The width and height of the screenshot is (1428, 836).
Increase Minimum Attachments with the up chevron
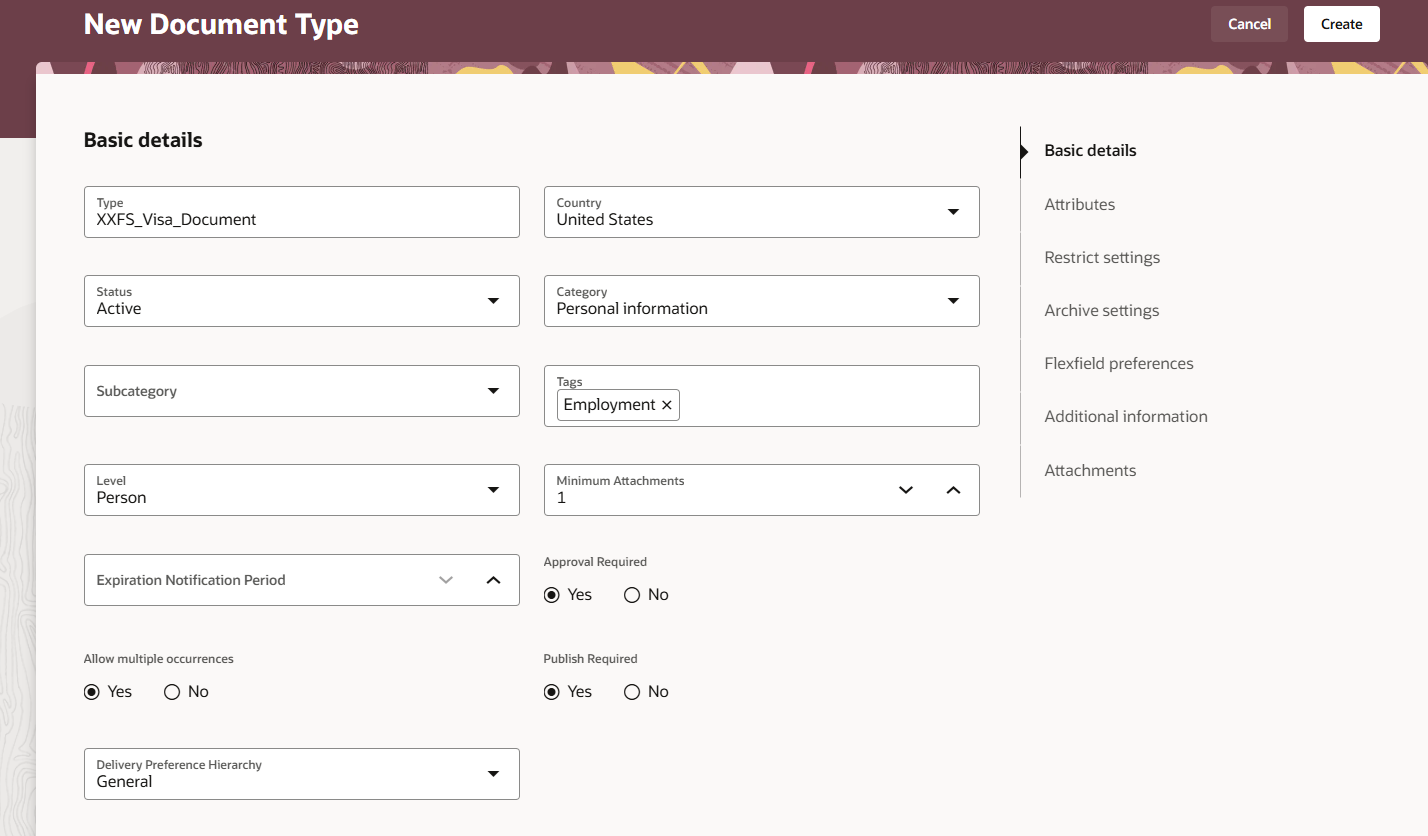pos(953,490)
